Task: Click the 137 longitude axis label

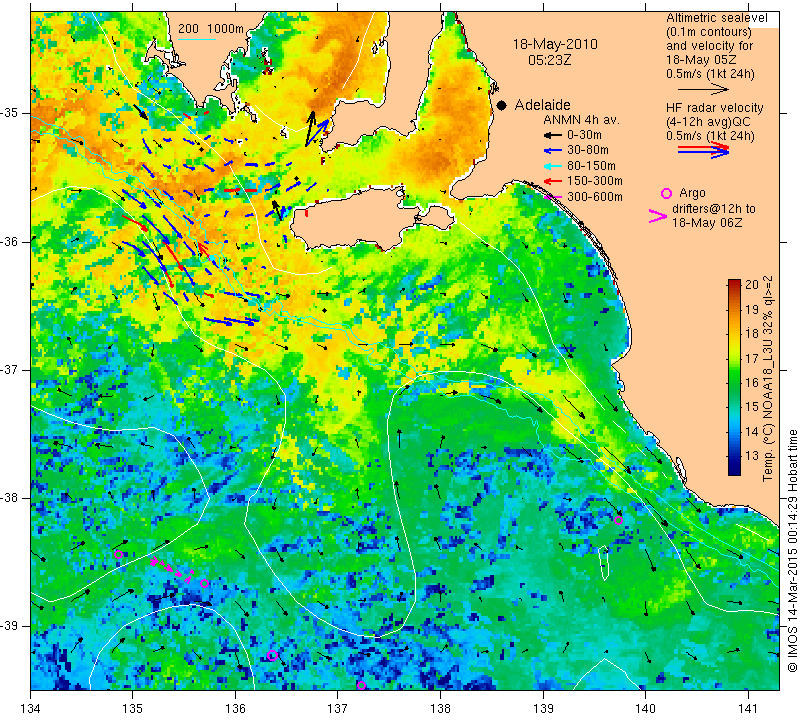Action: [338, 709]
